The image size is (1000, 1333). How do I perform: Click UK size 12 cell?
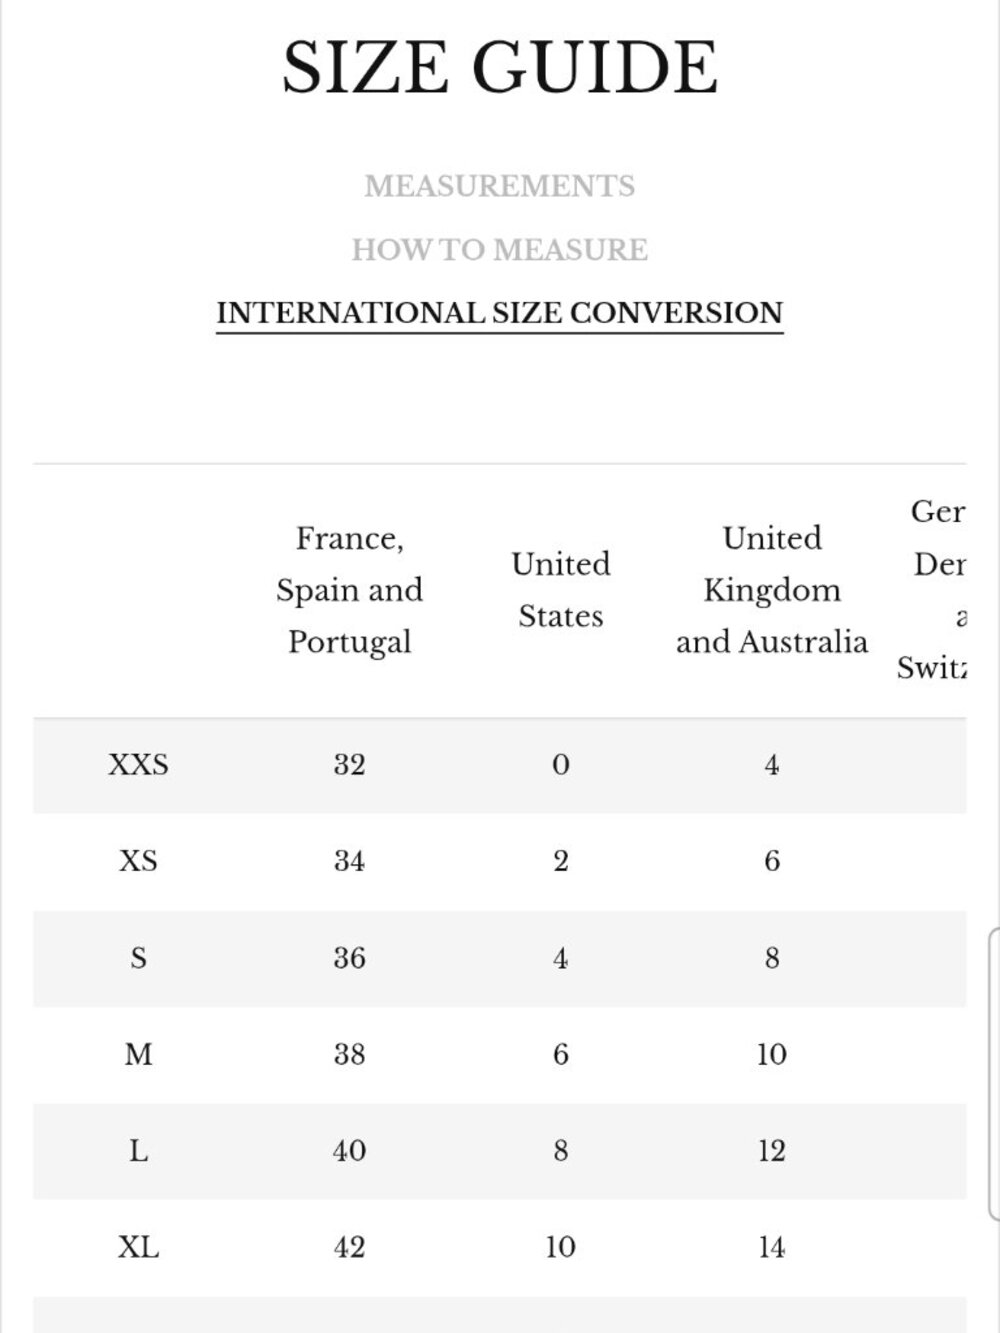tap(771, 1151)
